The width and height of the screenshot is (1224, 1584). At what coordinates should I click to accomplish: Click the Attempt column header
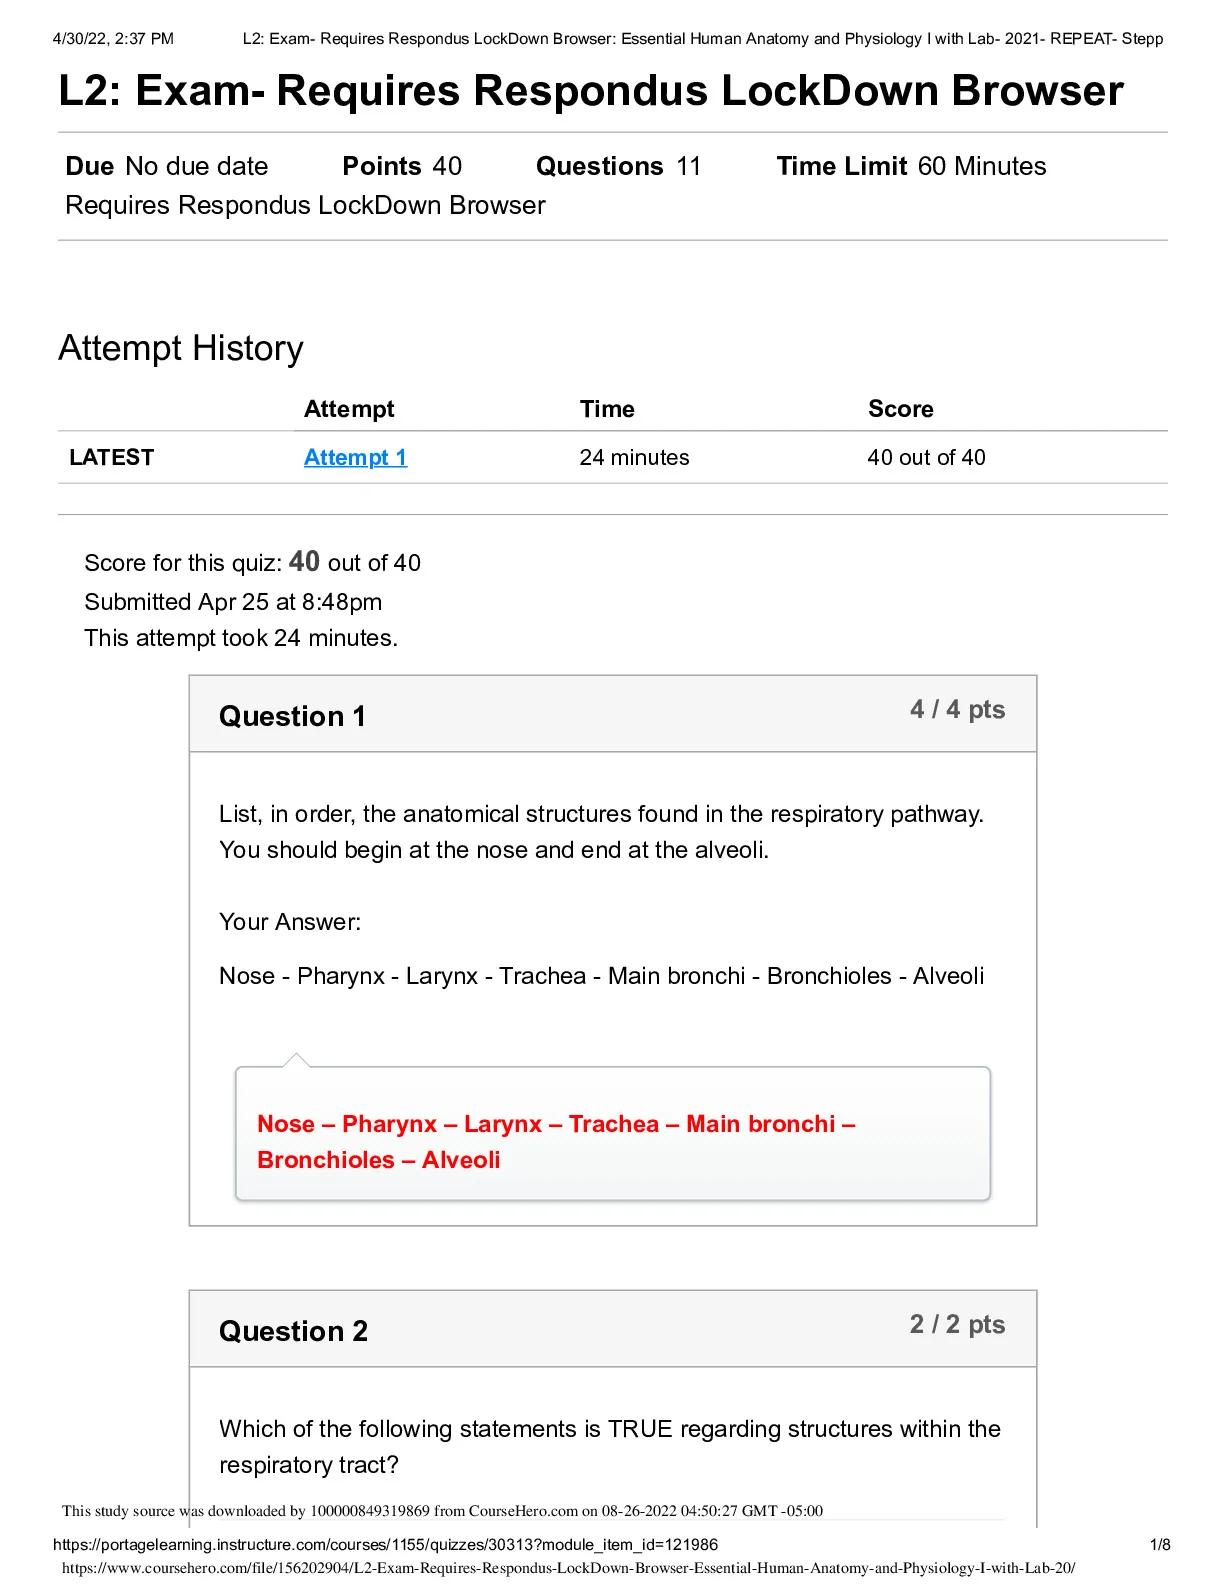pyautogui.click(x=349, y=409)
